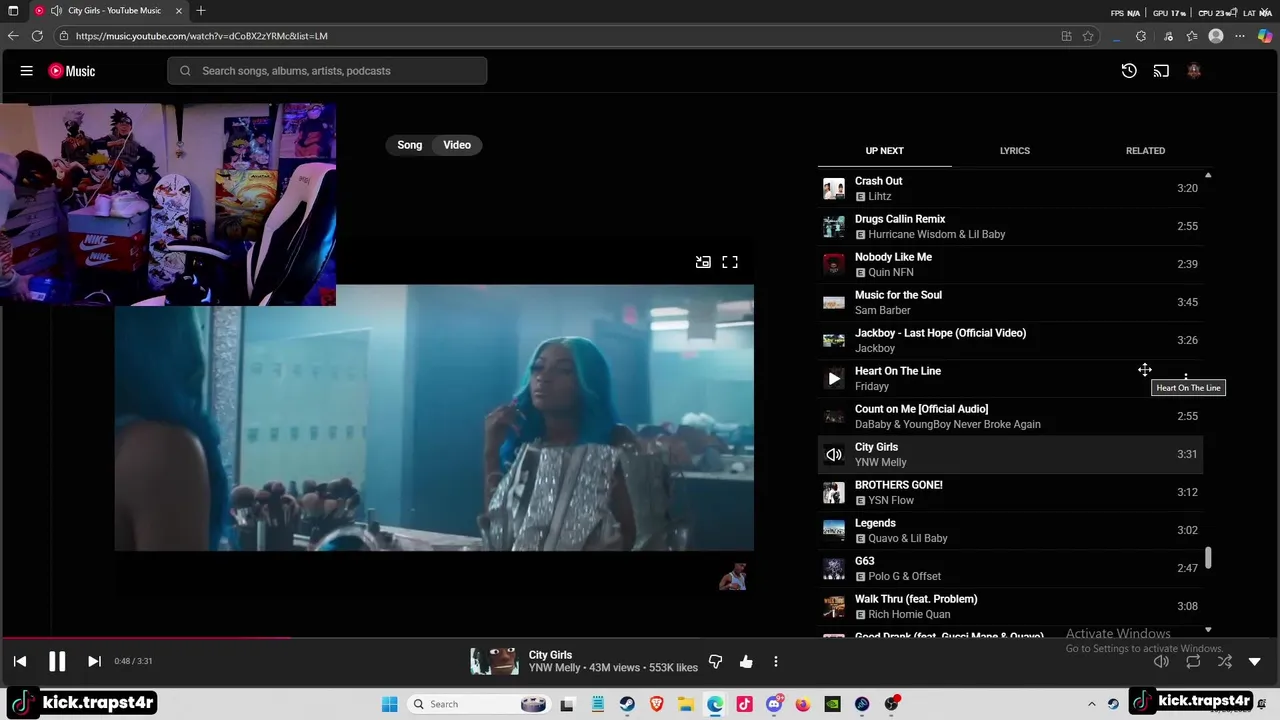Open the account avatar in YouTube Music
Image resolution: width=1280 pixels, height=720 pixels.
point(1193,71)
